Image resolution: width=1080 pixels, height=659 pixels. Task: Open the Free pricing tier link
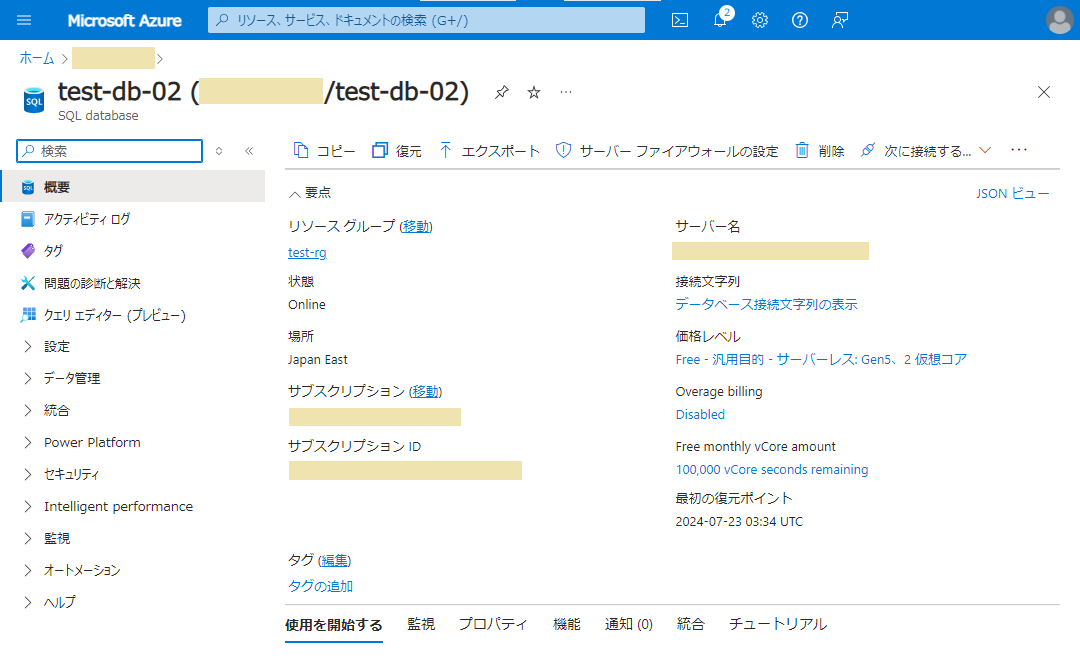(x=821, y=359)
